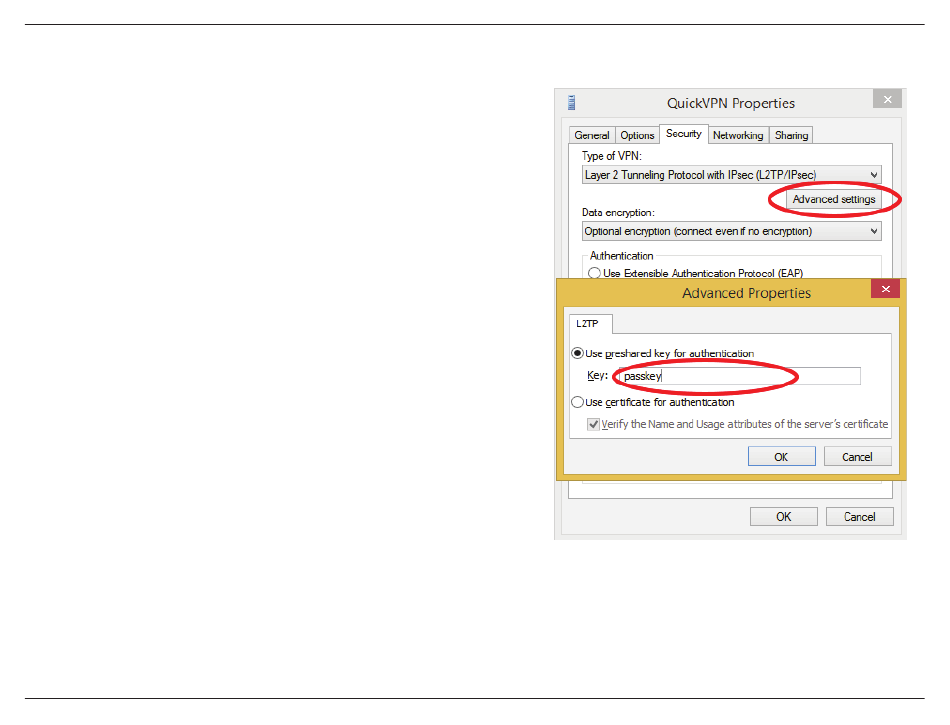Click the QuickVPN Properties title bar icon
The width and height of the screenshot is (950, 725).
click(x=571, y=102)
